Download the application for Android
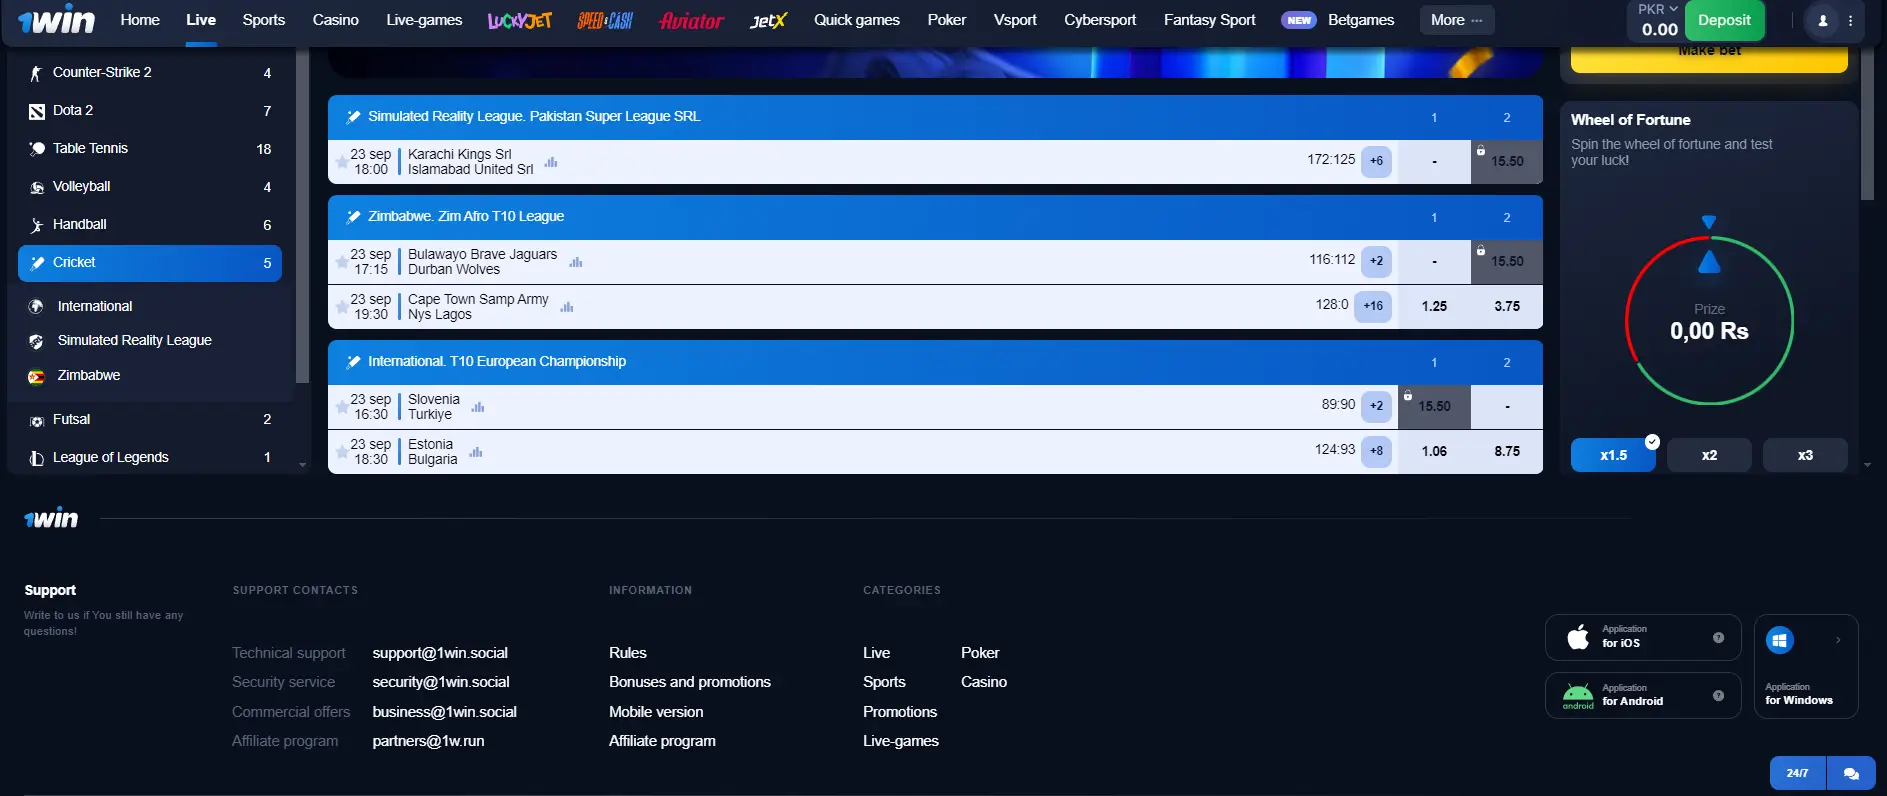This screenshot has height=796, width=1887. tap(1642, 695)
